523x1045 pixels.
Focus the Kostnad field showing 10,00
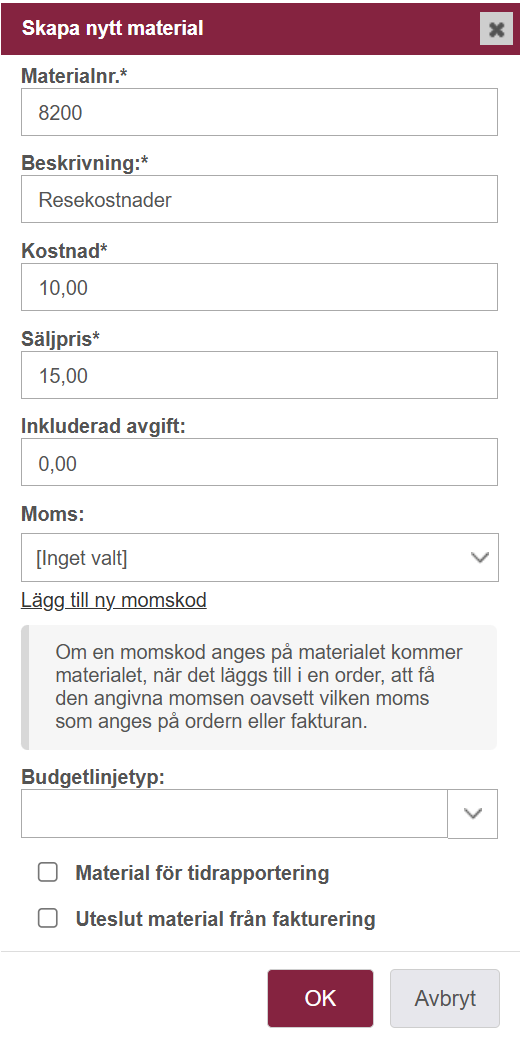[259, 287]
